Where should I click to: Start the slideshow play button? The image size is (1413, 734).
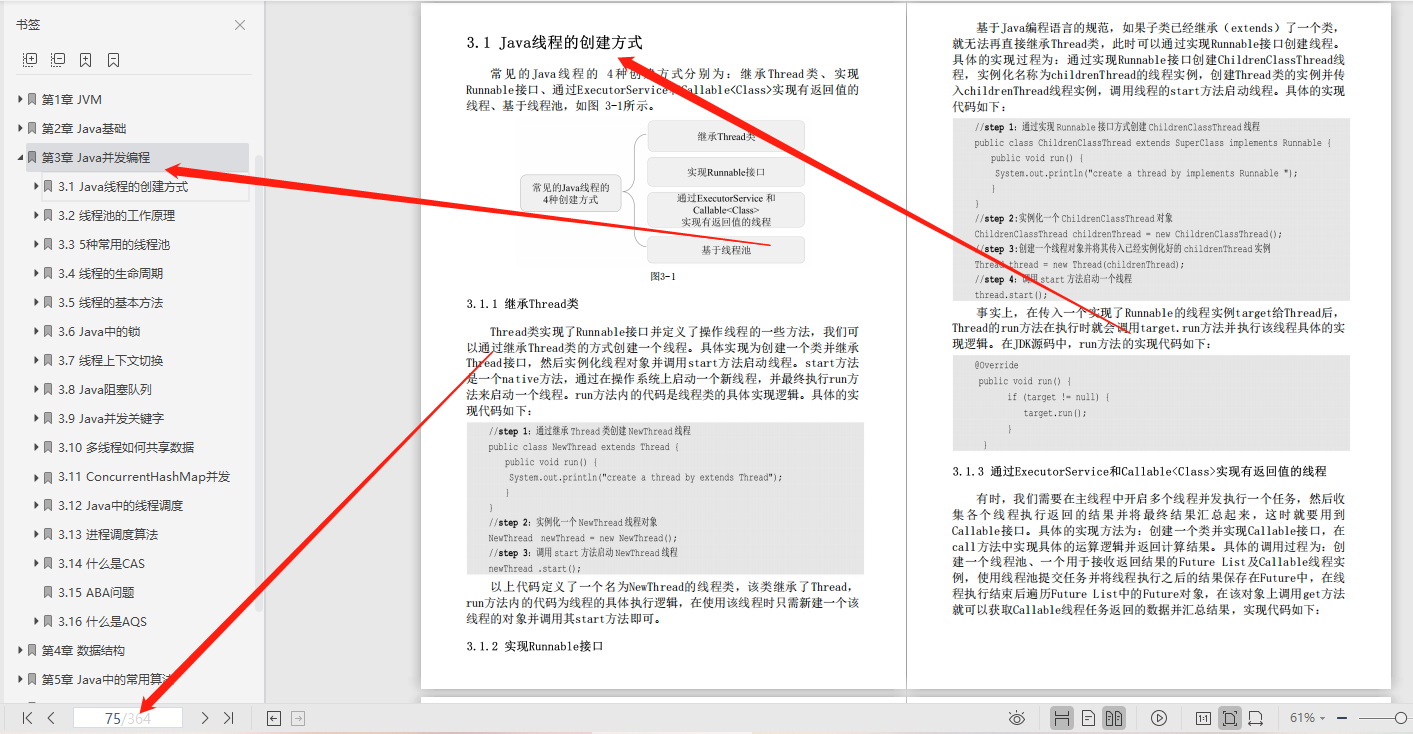pyautogui.click(x=1159, y=718)
